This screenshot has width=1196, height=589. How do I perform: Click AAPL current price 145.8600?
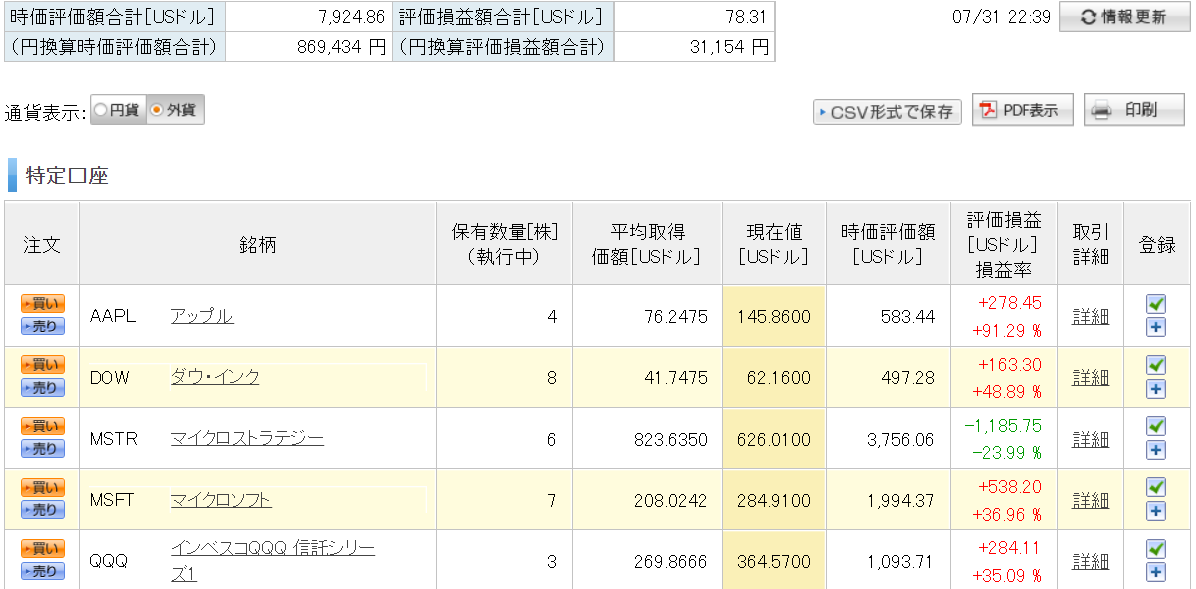click(x=773, y=316)
